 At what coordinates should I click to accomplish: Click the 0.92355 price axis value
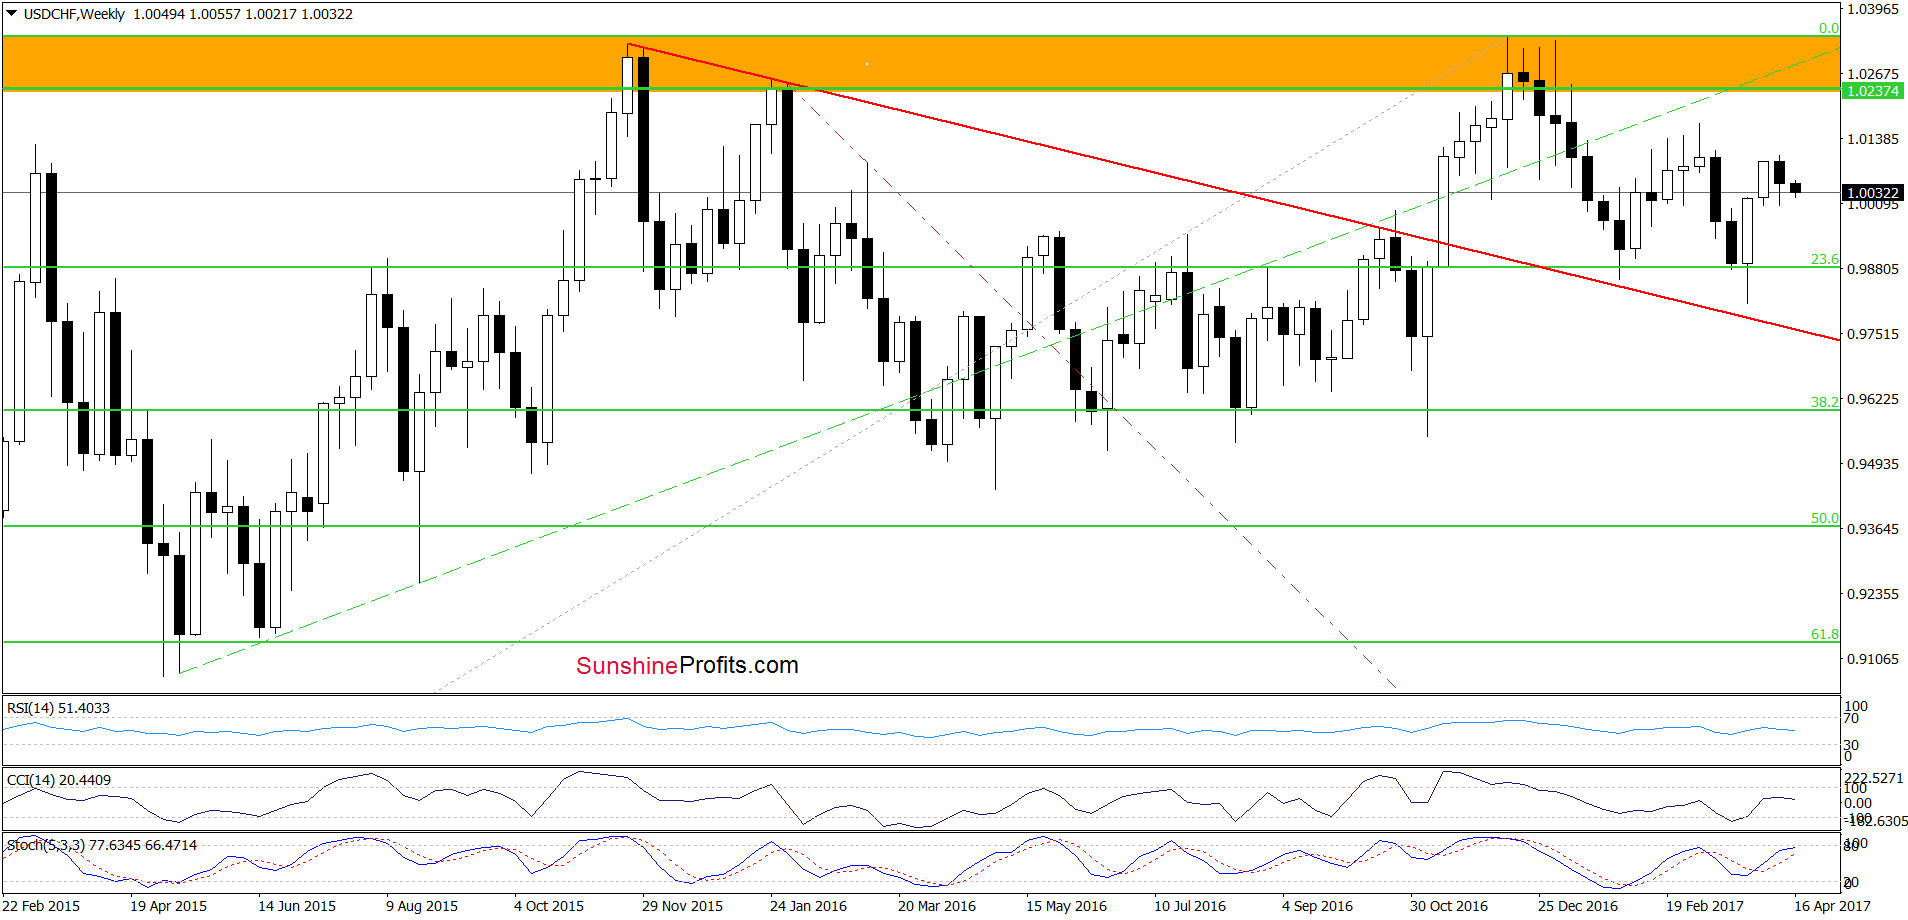[x=1872, y=594]
